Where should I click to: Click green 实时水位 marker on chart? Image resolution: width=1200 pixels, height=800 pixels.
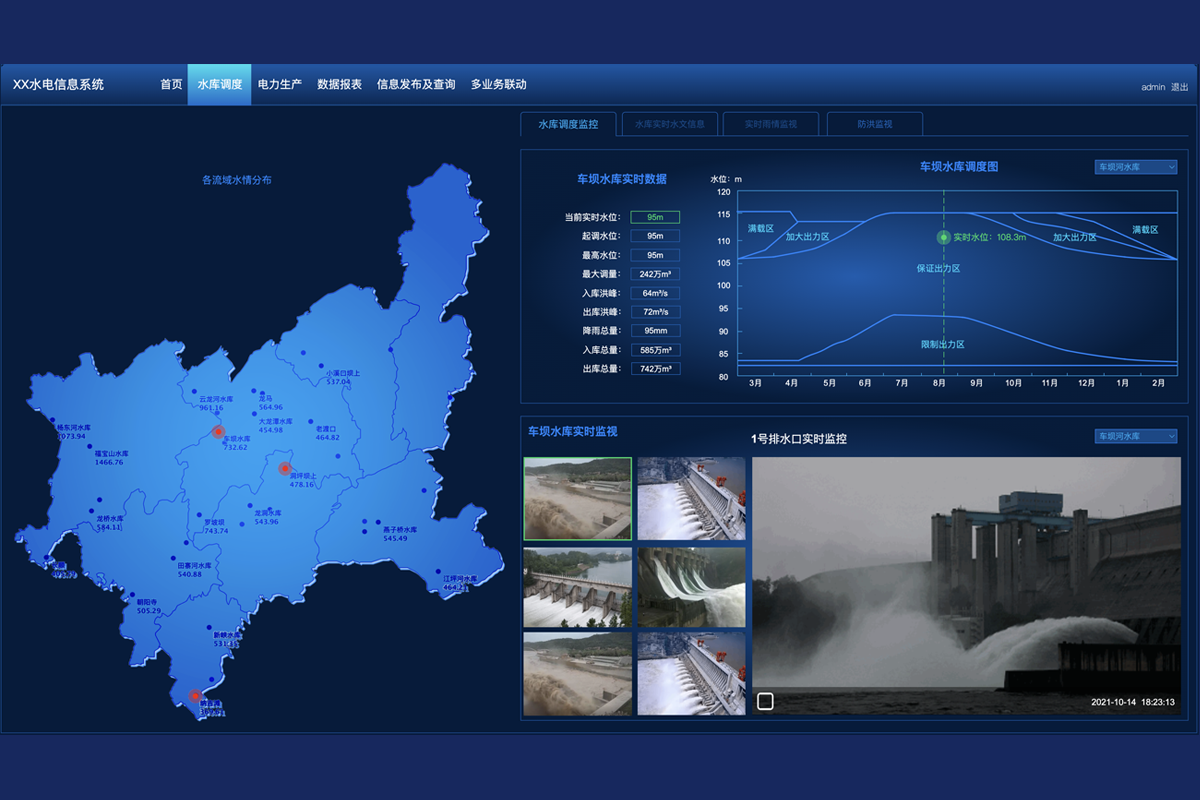(943, 237)
